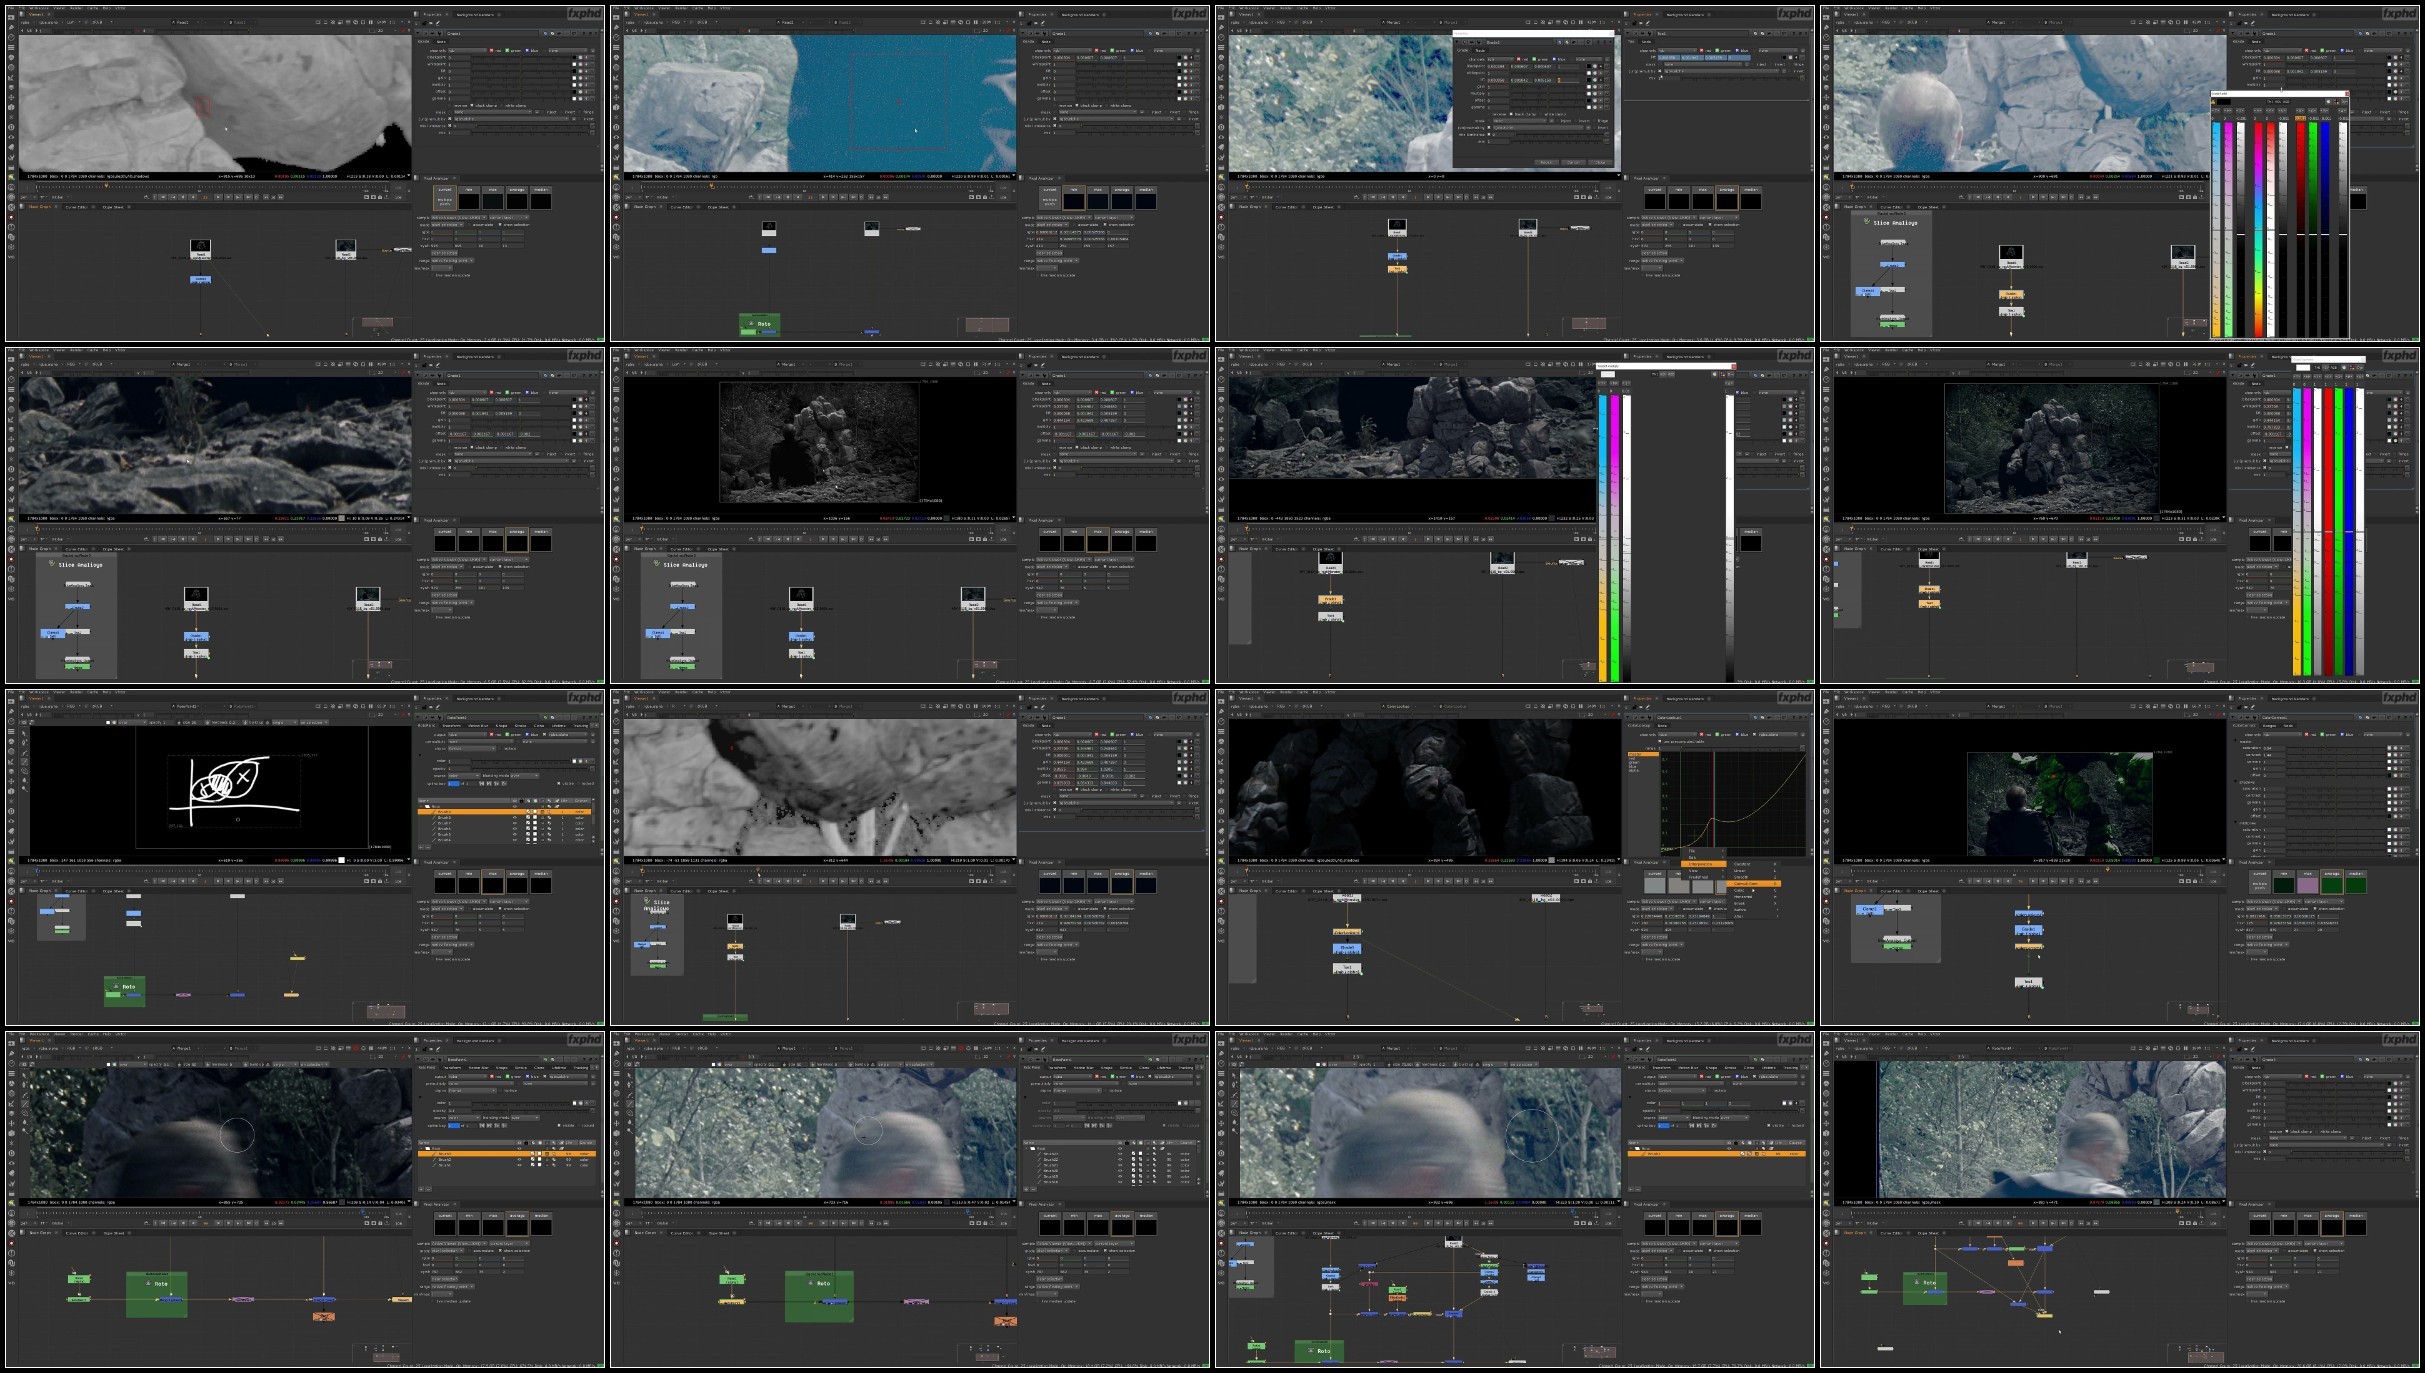The height and width of the screenshot is (1373, 2425).
Task: Open Viewer1 tab in blue water screenshot
Action: [x=639, y=14]
